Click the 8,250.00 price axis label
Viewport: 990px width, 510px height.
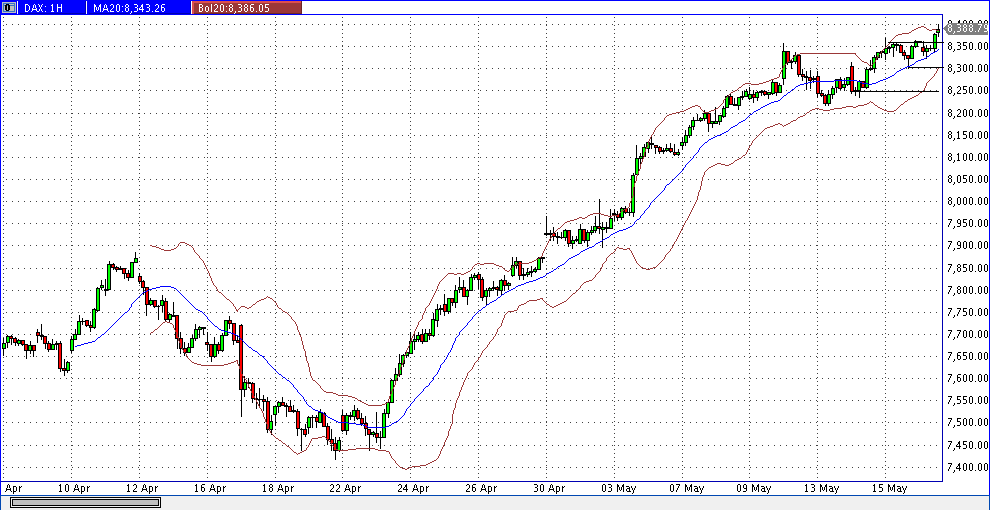(967, 90)
